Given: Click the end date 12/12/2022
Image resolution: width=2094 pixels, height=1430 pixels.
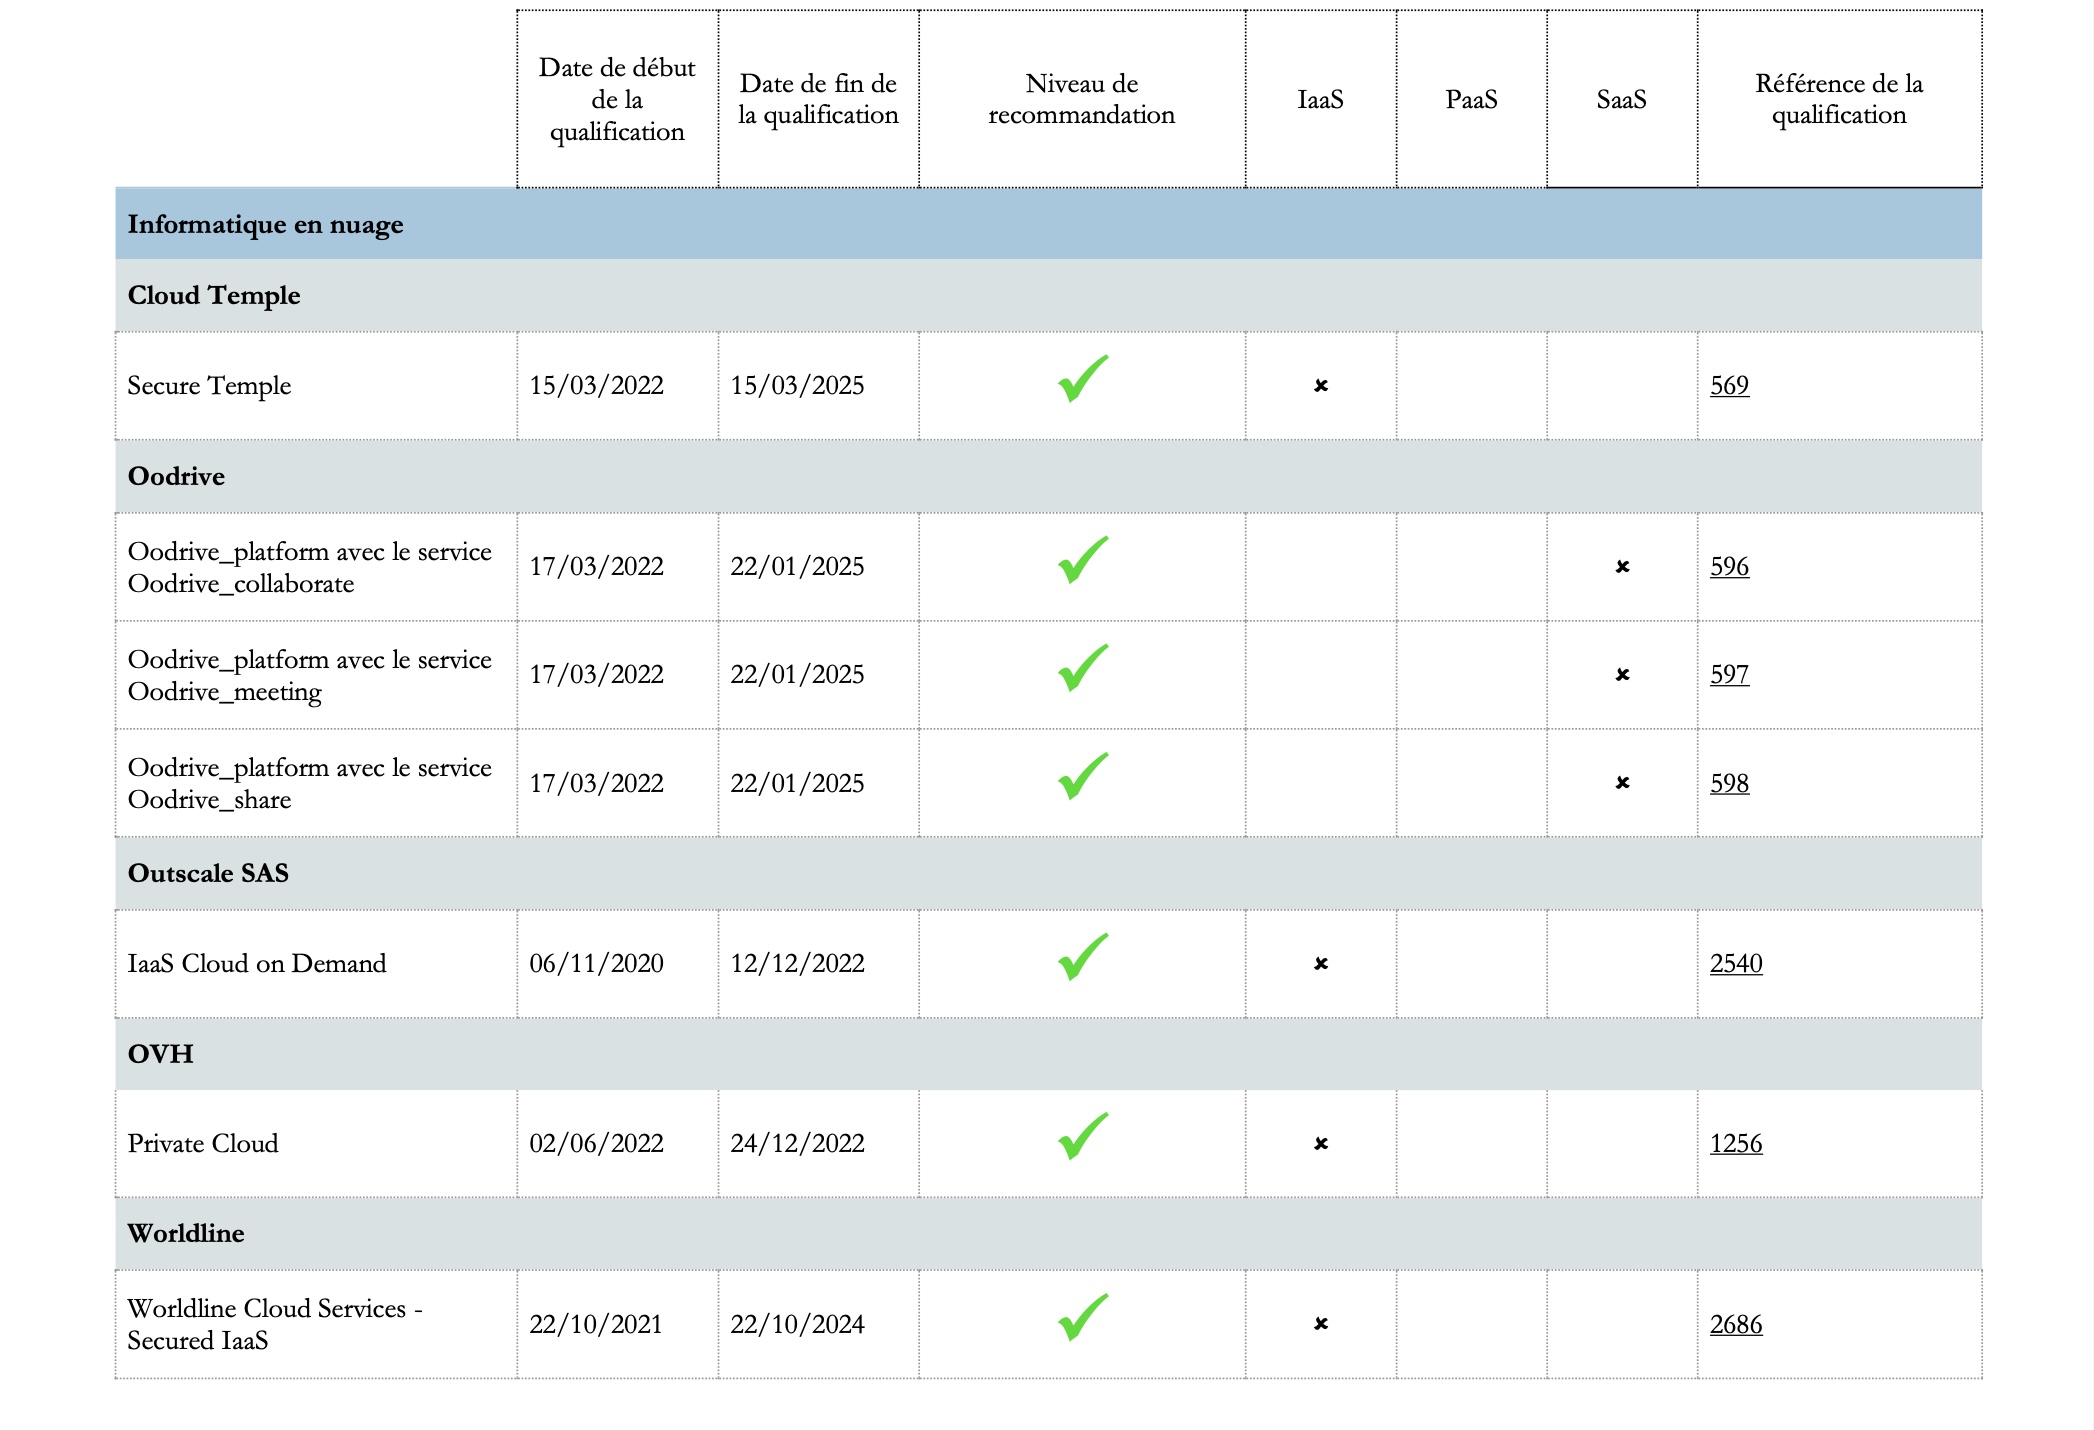Looking at the screenshot, I should (x=798, y=964).
